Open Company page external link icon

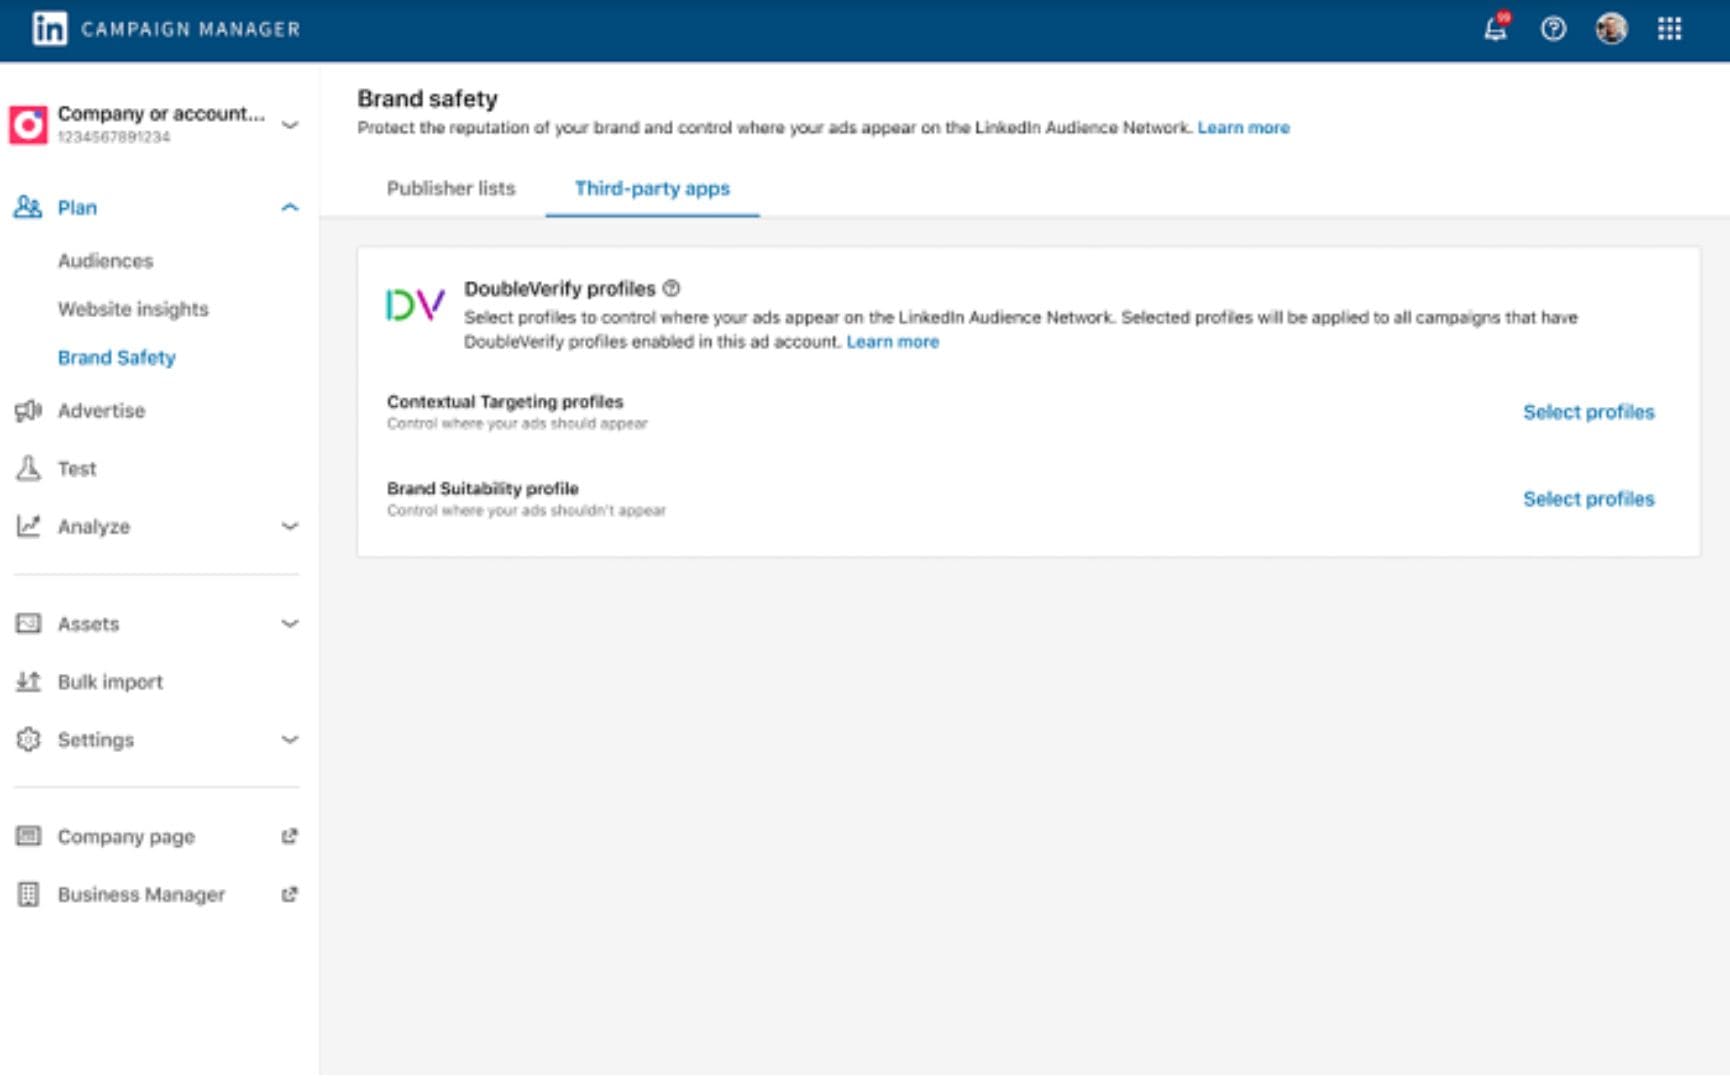(x=289, y=836)
